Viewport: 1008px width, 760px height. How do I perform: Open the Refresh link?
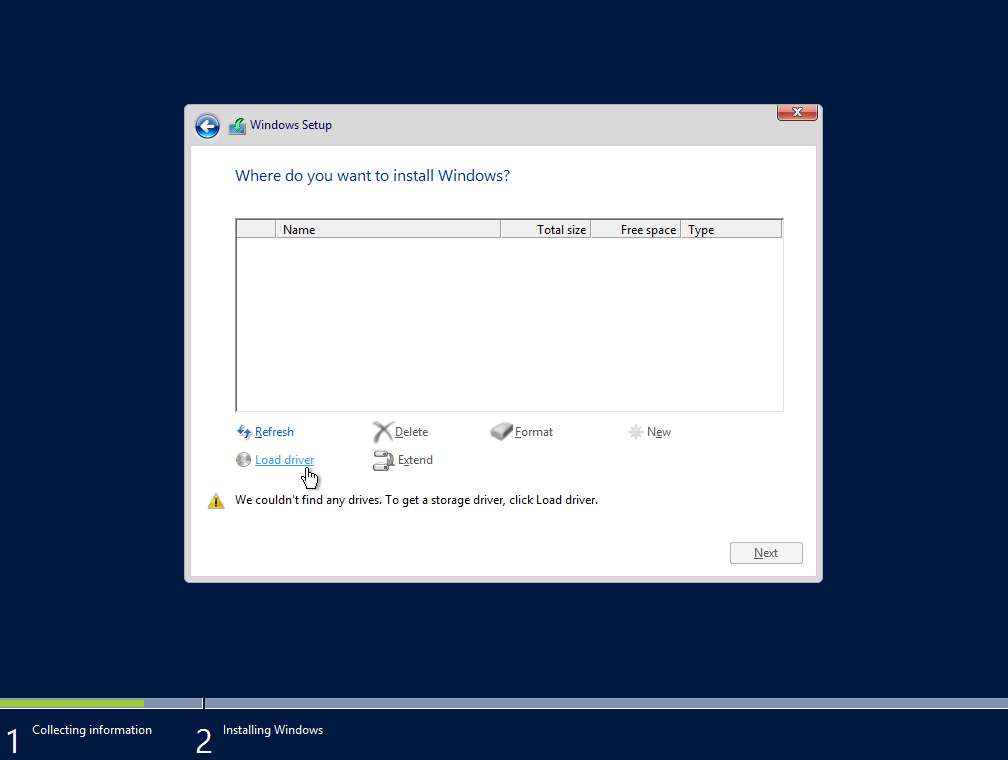click(x=274, y=432)
